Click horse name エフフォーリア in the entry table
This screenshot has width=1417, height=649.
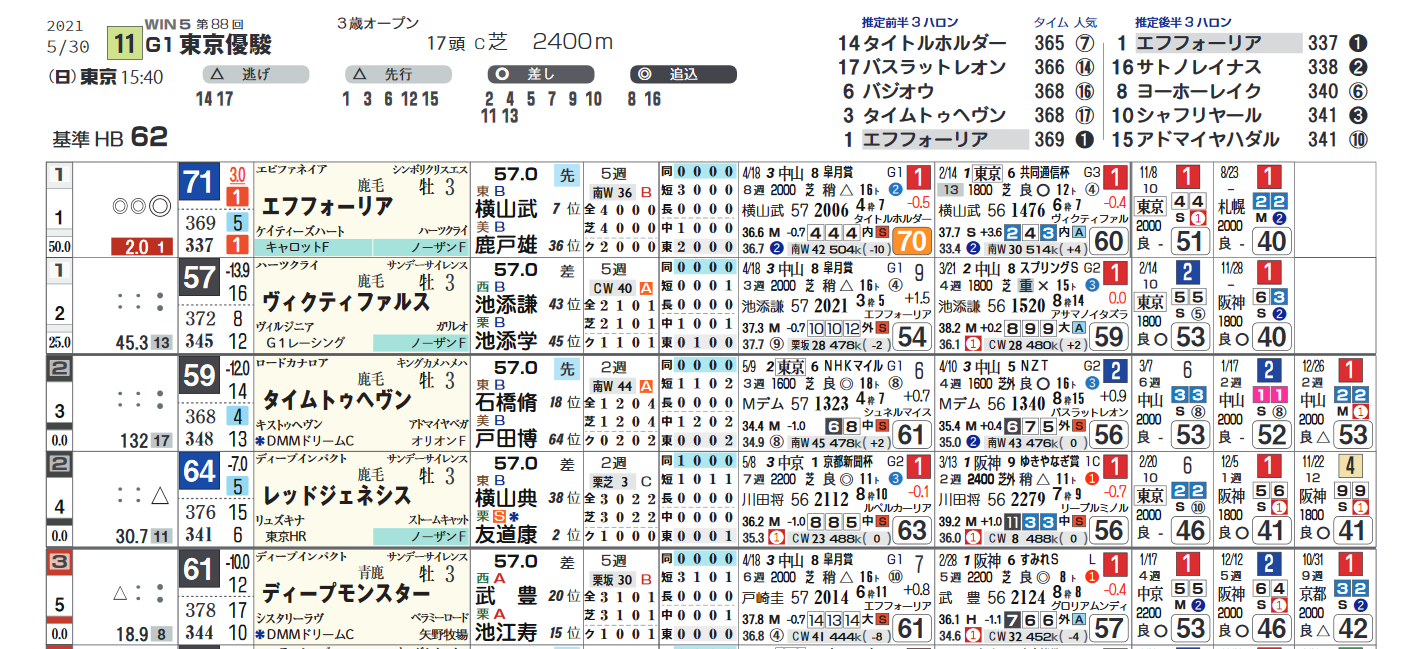tap(326, 207)
